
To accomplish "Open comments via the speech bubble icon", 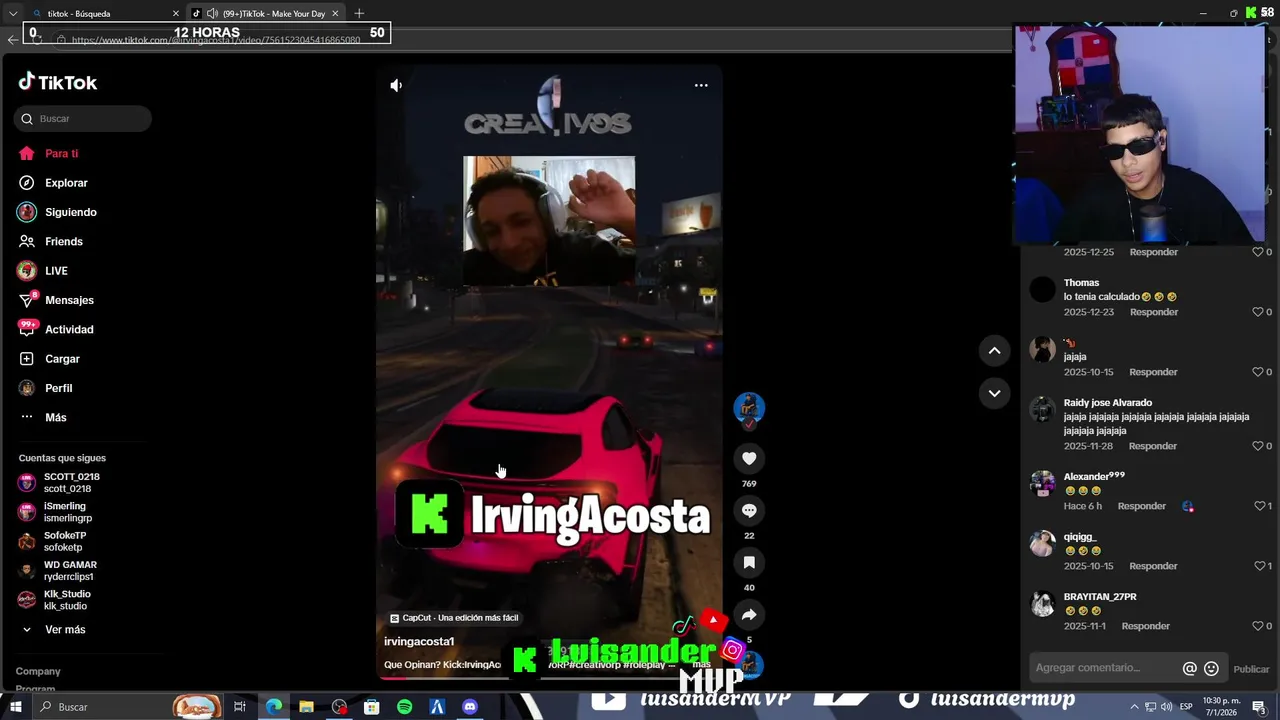I will pyautogui.click(x=749, y=510).
